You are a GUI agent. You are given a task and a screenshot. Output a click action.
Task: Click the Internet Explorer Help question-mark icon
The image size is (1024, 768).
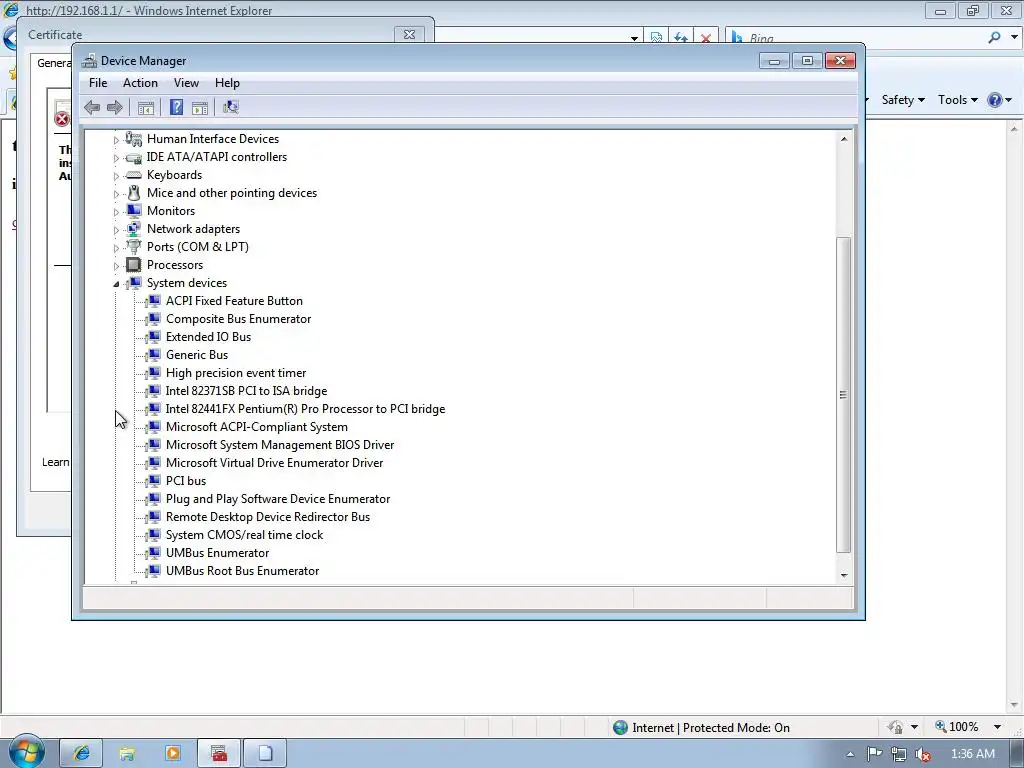[995, 100]
